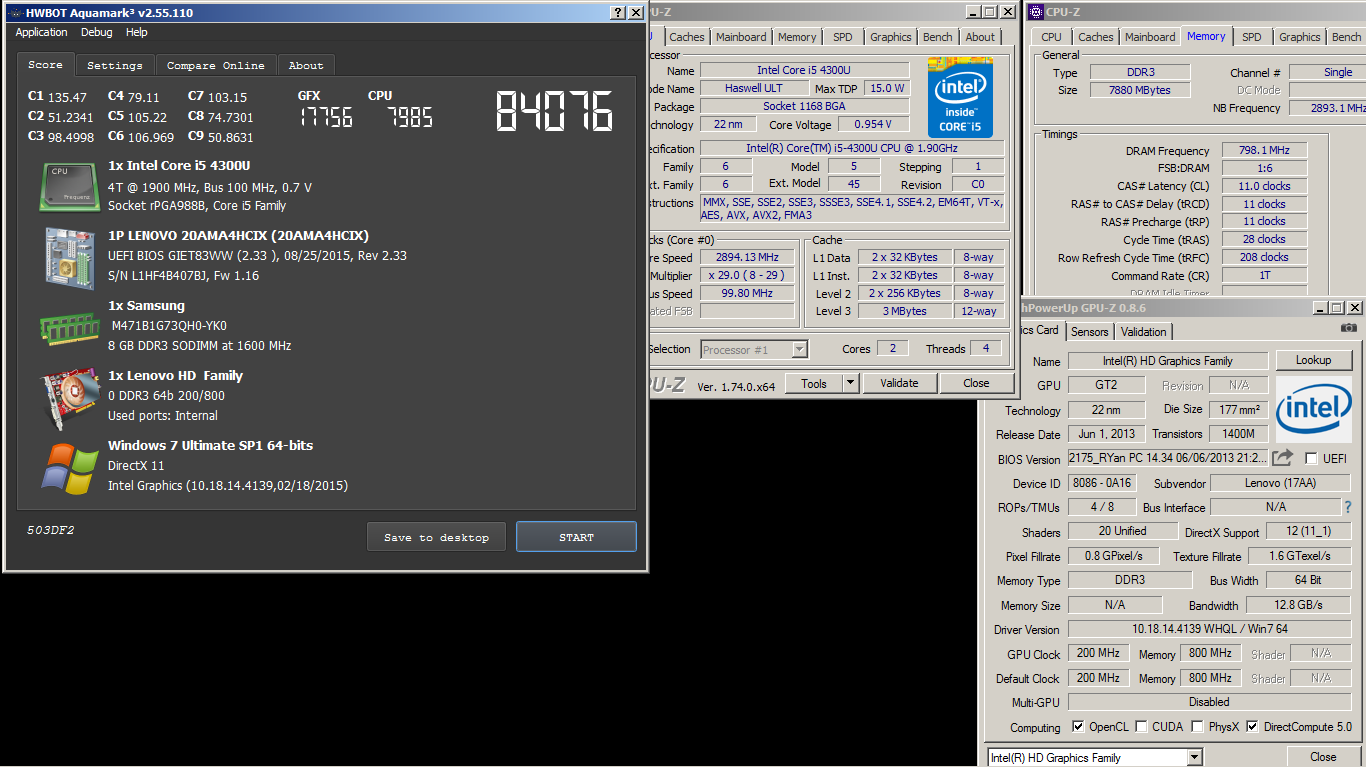Open the Caches tab in the right CPU-Z window

coord(1095,37)
